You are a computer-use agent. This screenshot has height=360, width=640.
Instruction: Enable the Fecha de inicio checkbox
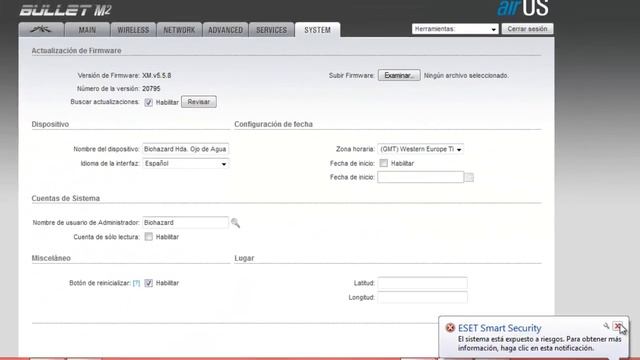click(384, 163)
